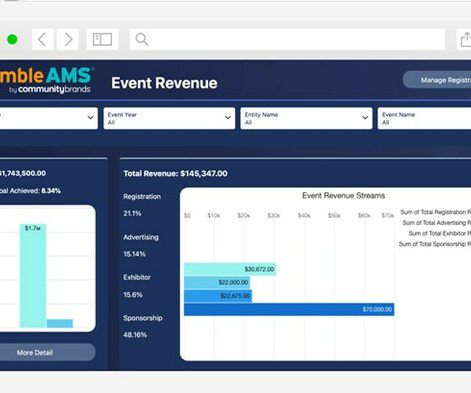Click the Event Revenue page title
Viewport: 471px width, 393px height.
164,83
